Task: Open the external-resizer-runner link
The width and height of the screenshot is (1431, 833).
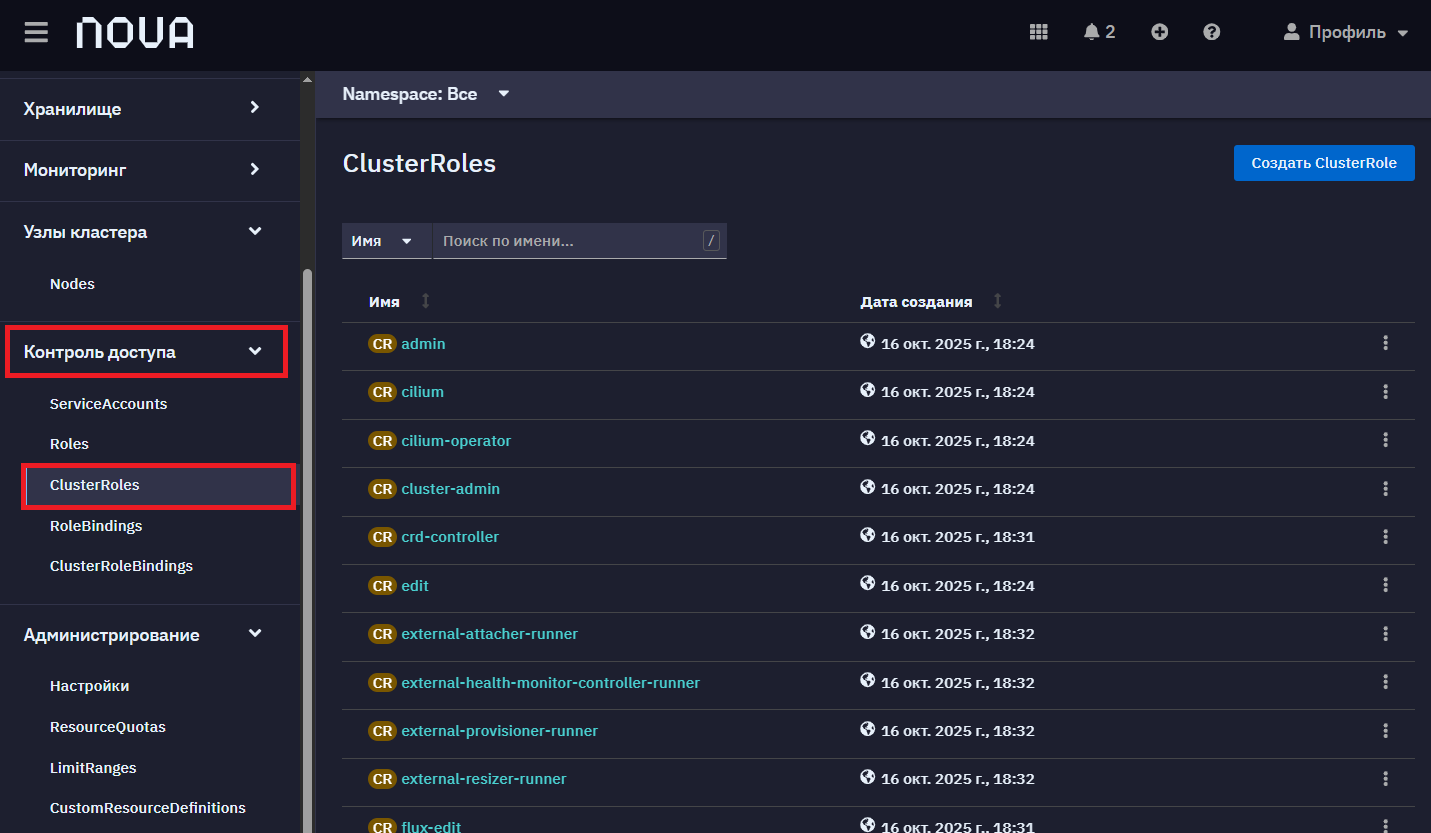Action: tap(484, 779)
